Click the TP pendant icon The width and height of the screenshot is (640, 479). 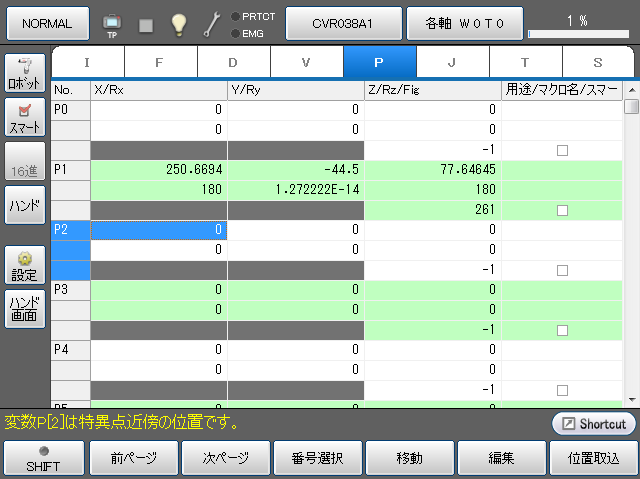point(111,22)
